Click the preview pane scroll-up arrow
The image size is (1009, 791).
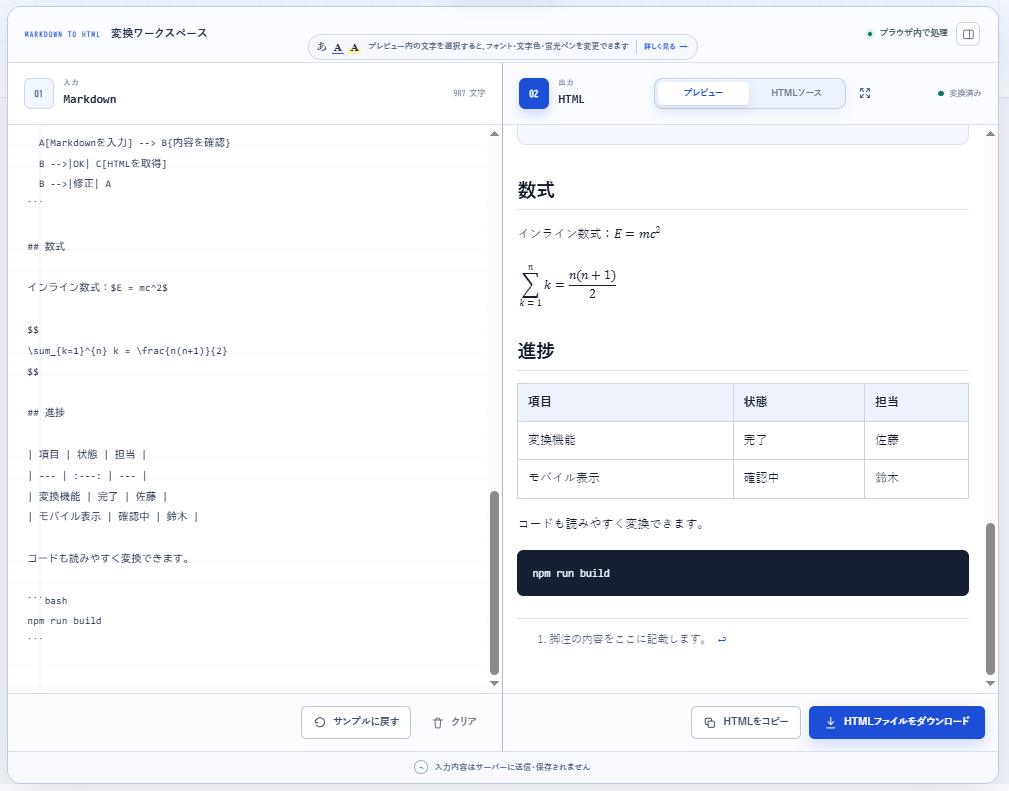(x=990, y=134)
